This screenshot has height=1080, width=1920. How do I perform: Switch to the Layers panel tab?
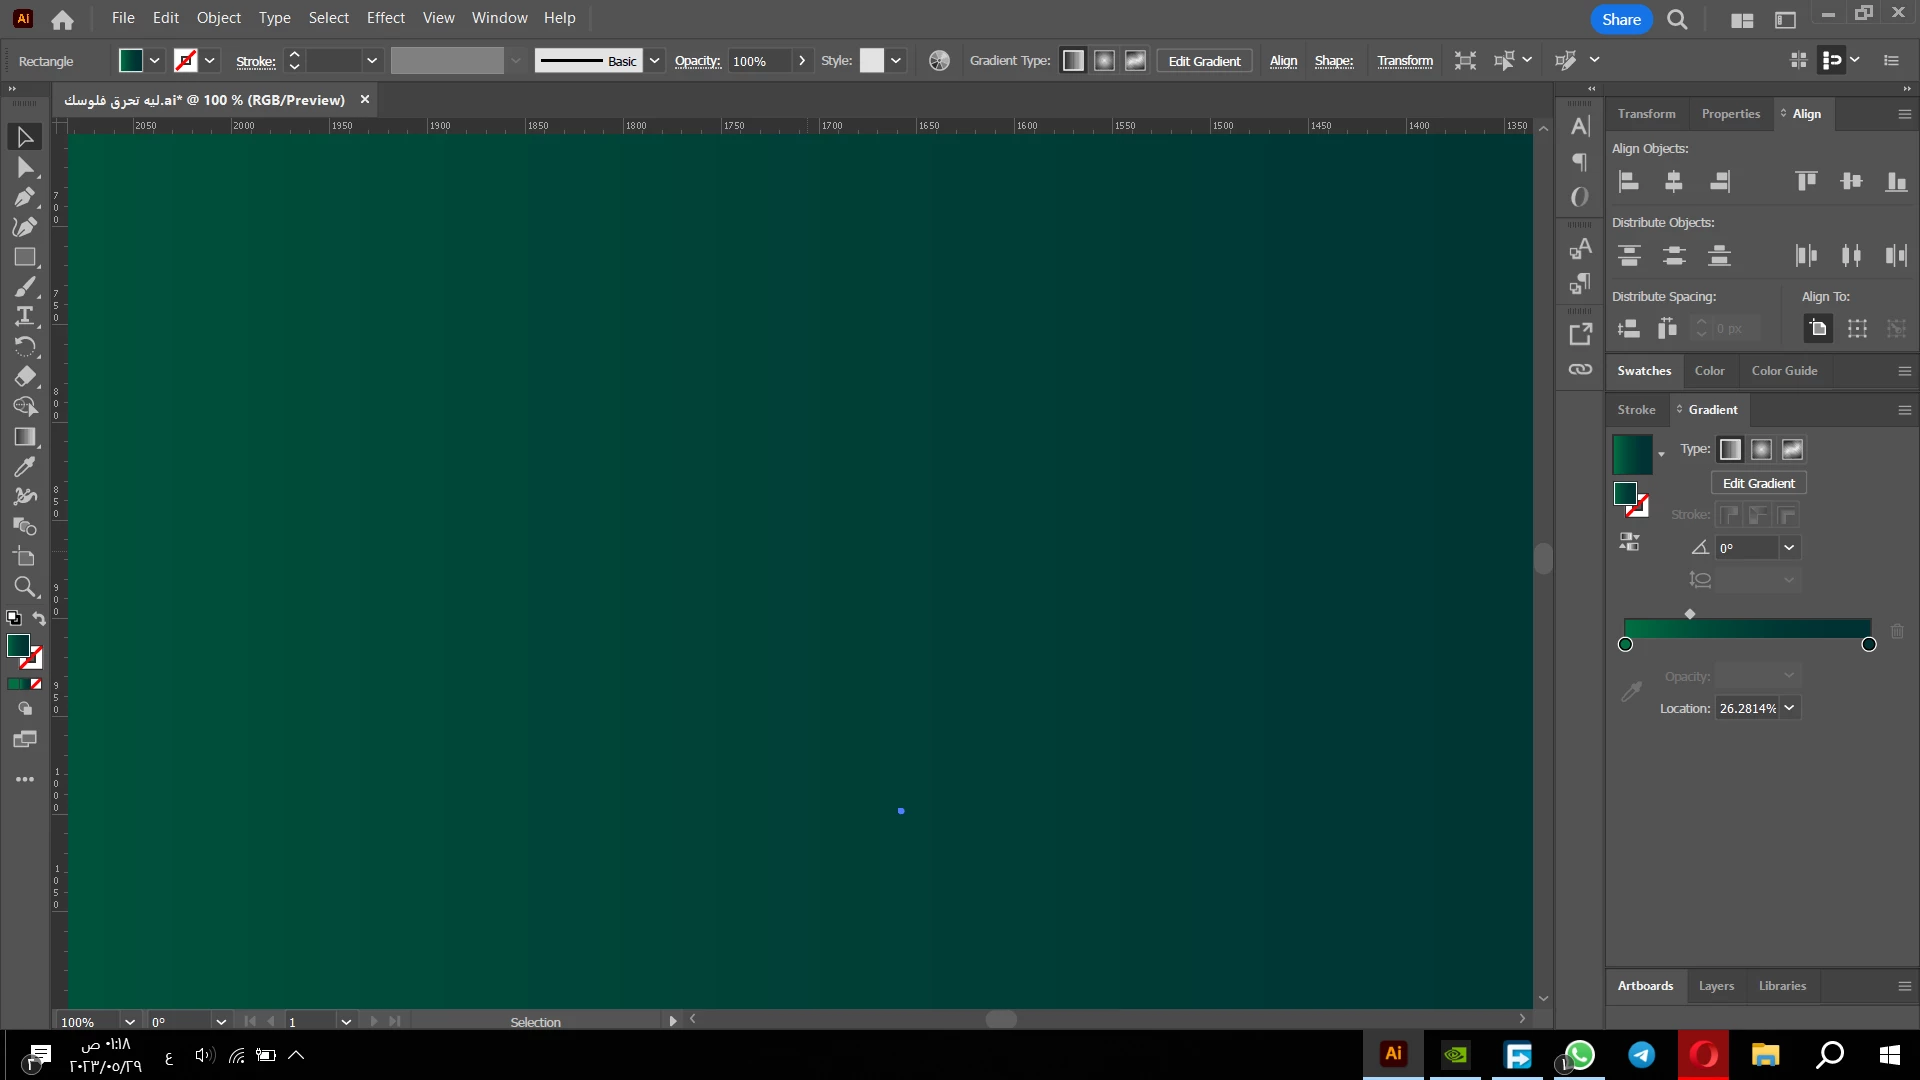tap(1716, 986)
